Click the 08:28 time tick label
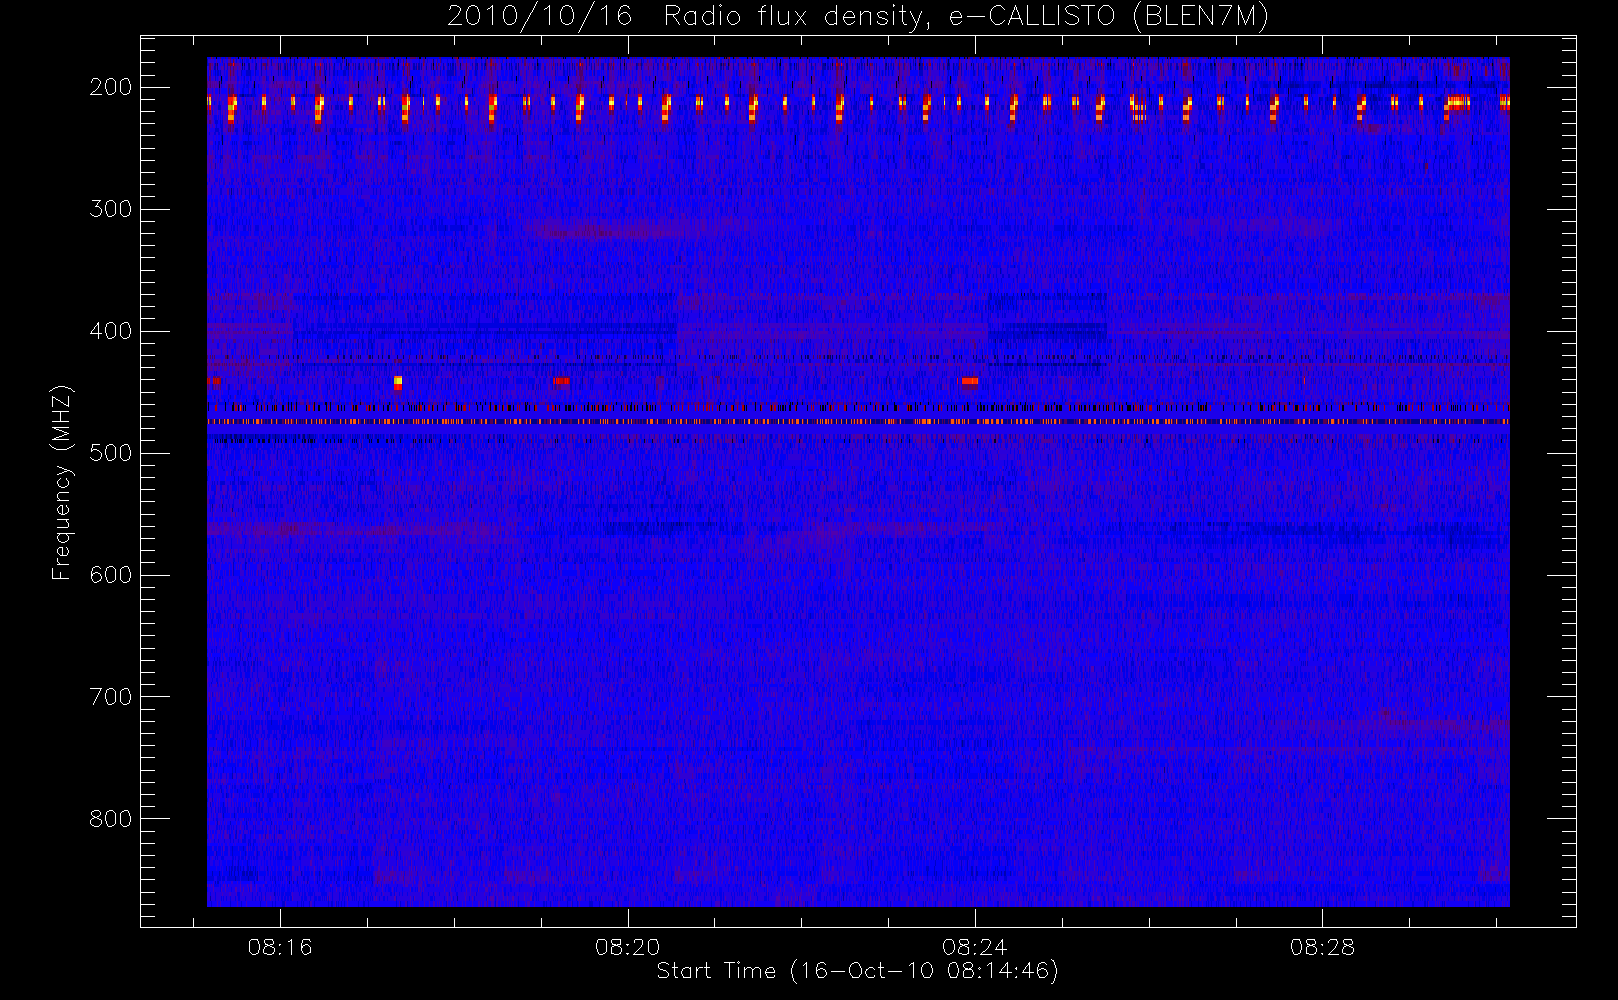The height and width of the screenshot is (1000, 1618). pyautogui.click(x=1322, y=947)
